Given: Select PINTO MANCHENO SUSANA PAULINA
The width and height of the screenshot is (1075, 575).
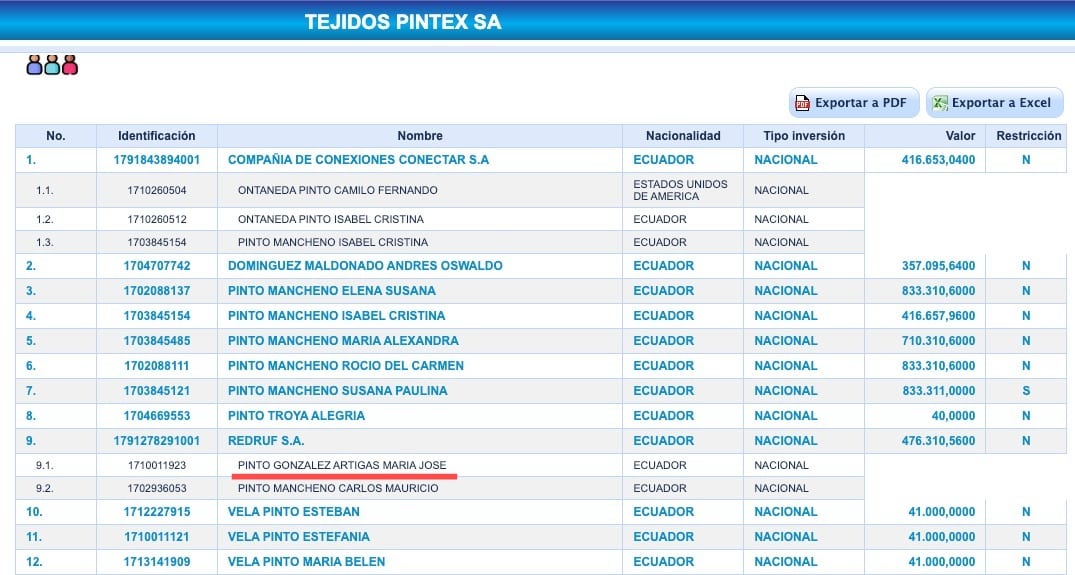Looking at the screenshot, I should point(337,391).
